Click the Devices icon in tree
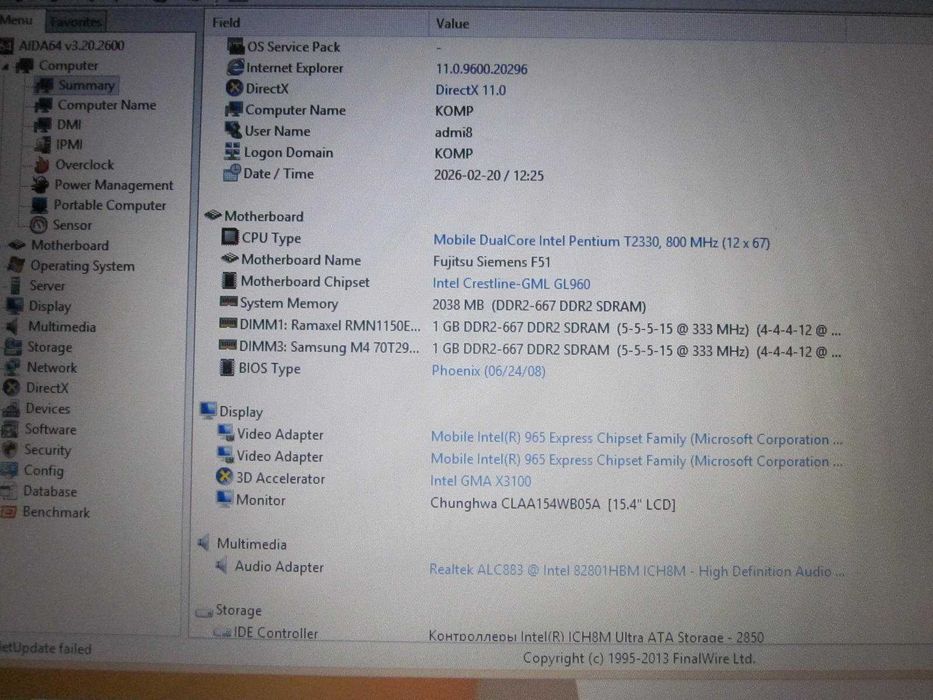933x700 pixels. click(x=11, y=409)
